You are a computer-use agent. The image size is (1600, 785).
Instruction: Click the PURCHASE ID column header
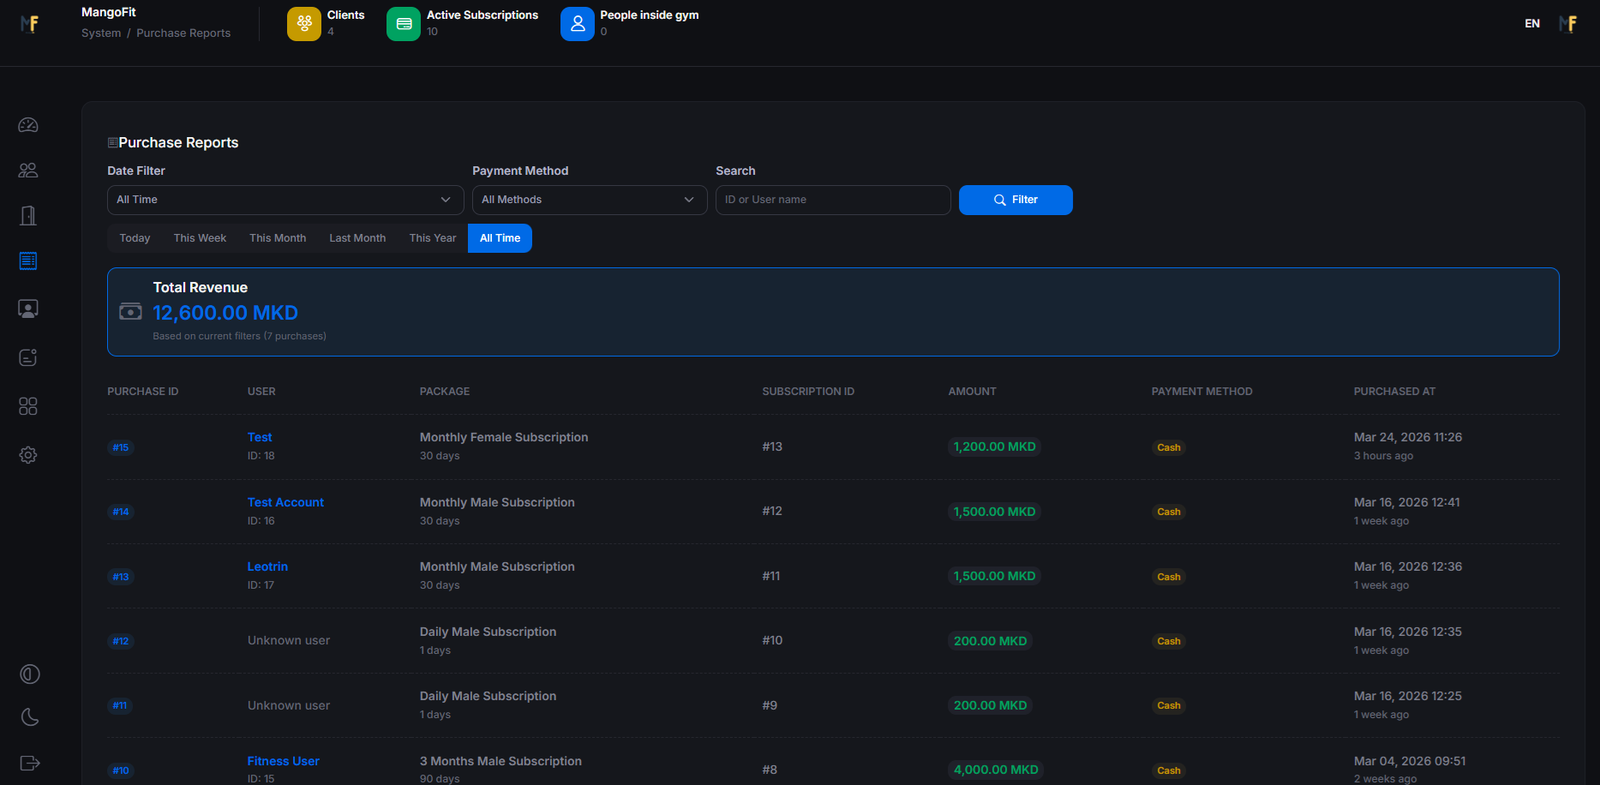coord(143,392)
